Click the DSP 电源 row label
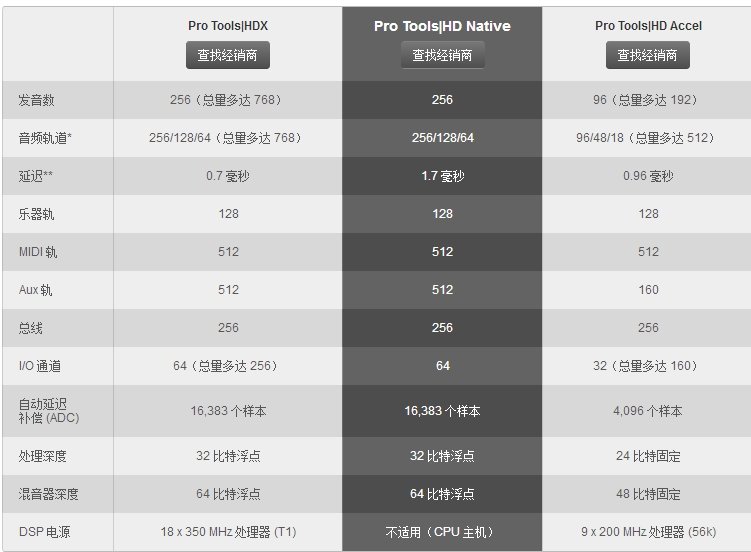The height and width of the screenshot is (552, 751). (45, 532)
